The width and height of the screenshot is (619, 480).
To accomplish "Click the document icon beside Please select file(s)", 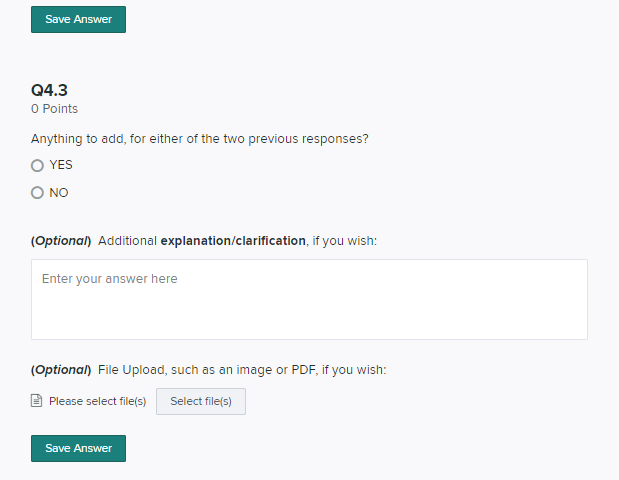I will [37, 401].
